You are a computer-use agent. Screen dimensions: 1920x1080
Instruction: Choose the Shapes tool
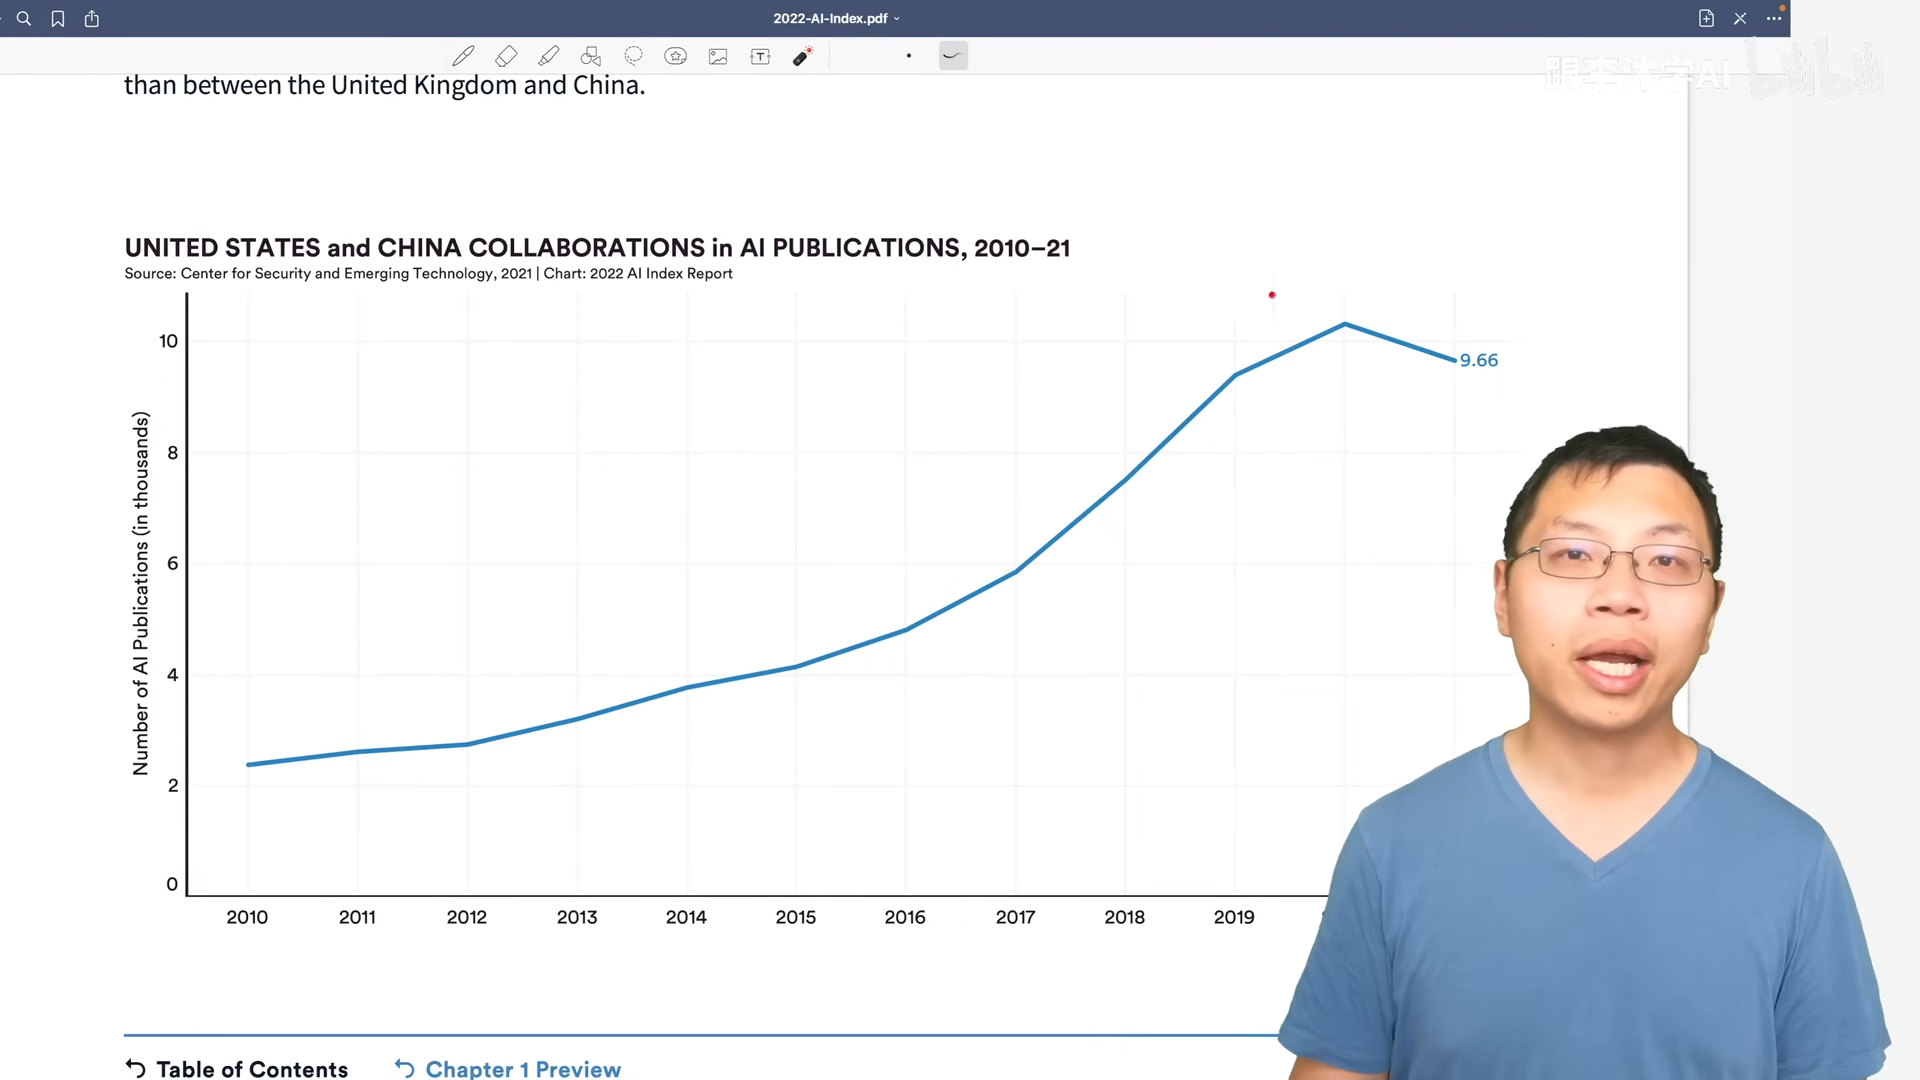(591, 56)
